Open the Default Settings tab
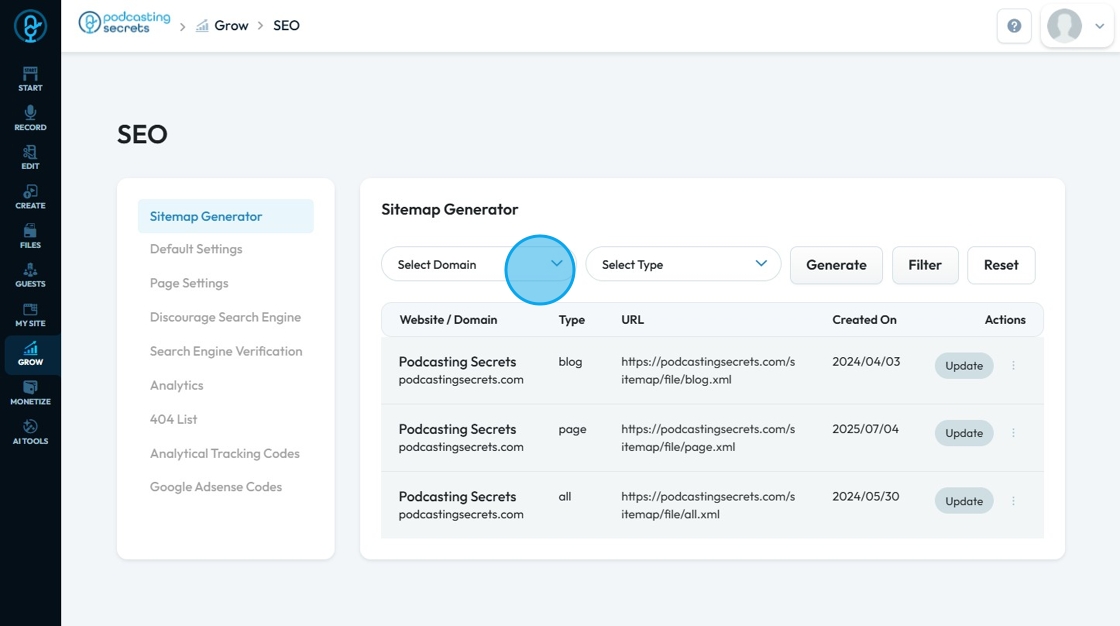 pos(196,249)
